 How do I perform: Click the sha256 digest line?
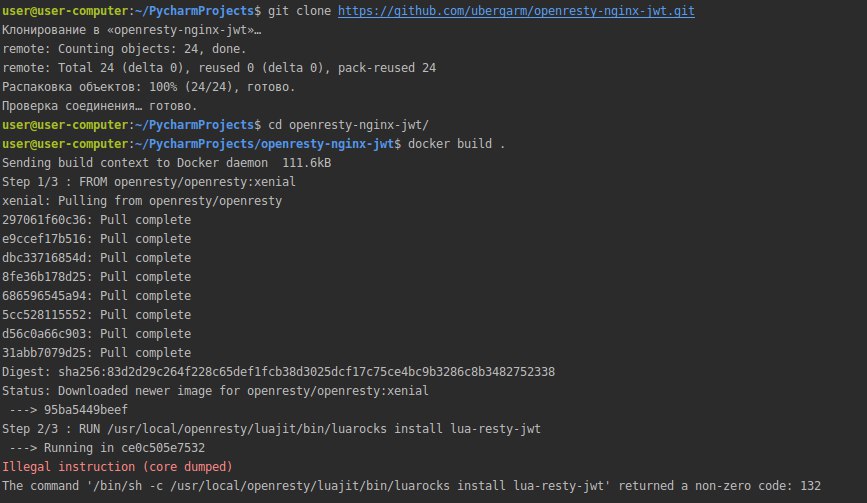tap(278, 371)
